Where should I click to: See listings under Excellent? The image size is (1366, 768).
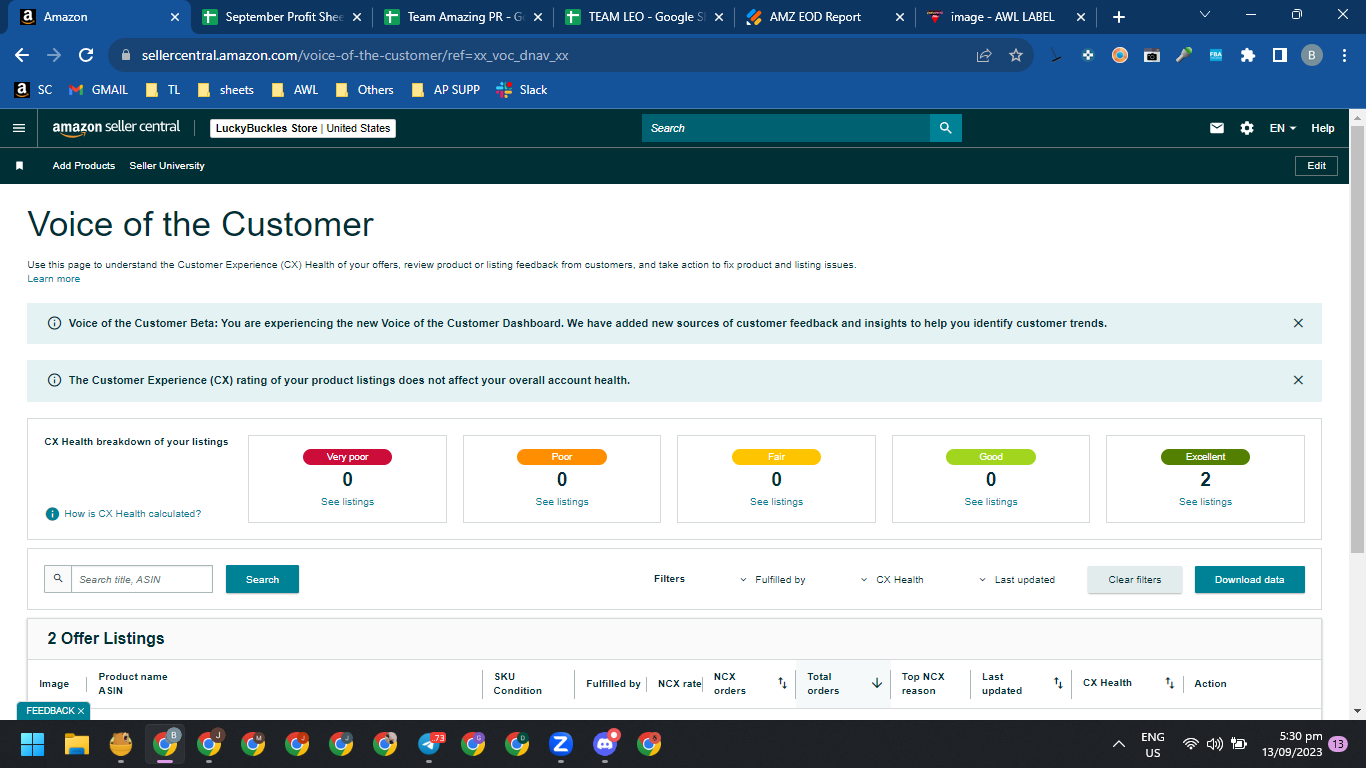click(1205, 502)
